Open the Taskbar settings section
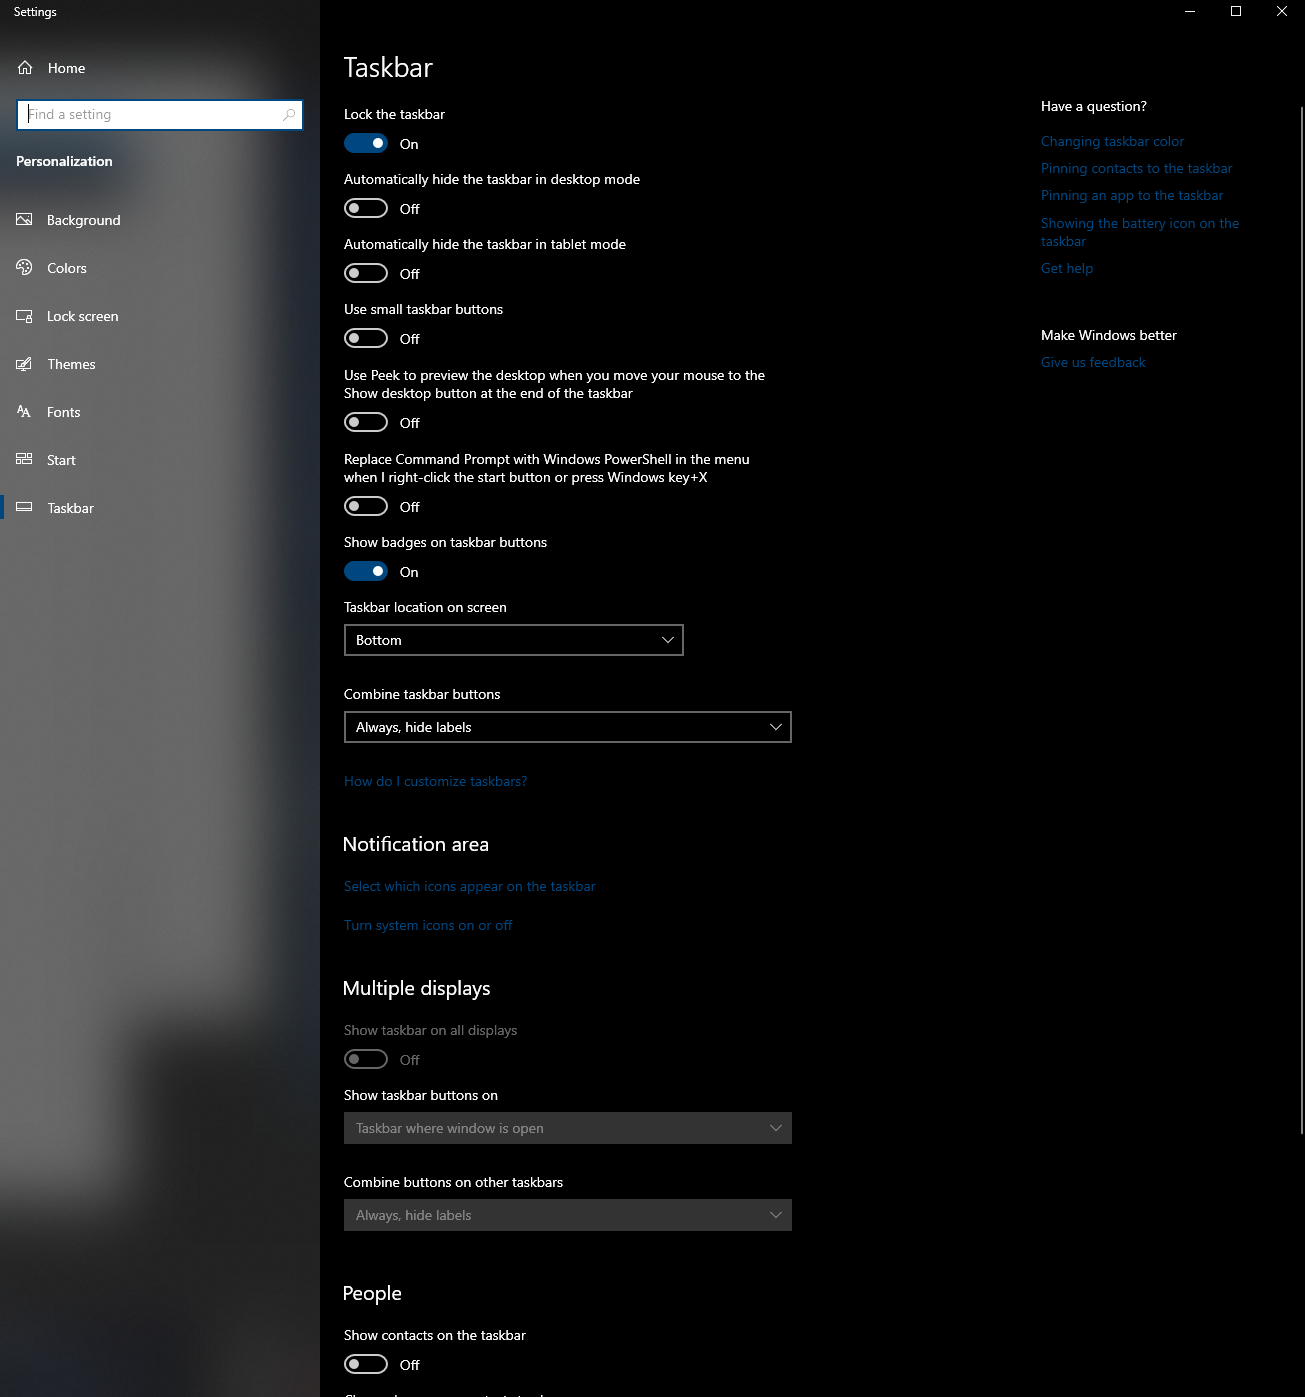1305x1397 pixels. click(x=70, y=507)
